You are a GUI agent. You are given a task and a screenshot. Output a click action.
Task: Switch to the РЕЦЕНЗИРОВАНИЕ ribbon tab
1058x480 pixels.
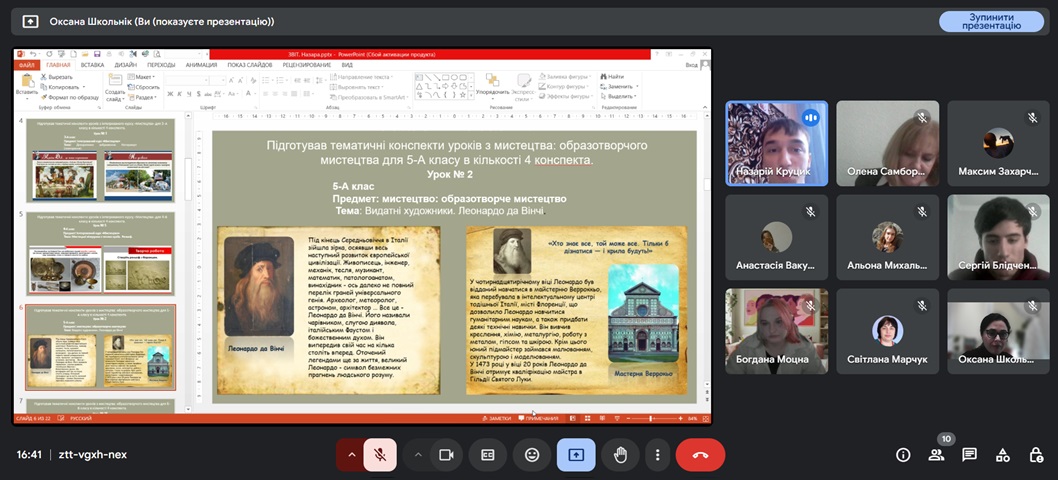[307, 65]
